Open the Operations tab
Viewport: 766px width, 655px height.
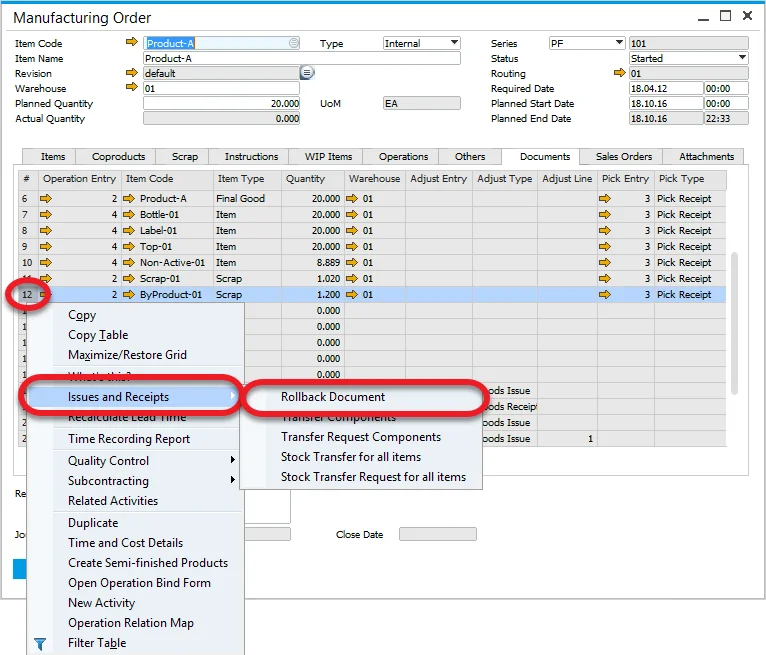click(403, 157)
